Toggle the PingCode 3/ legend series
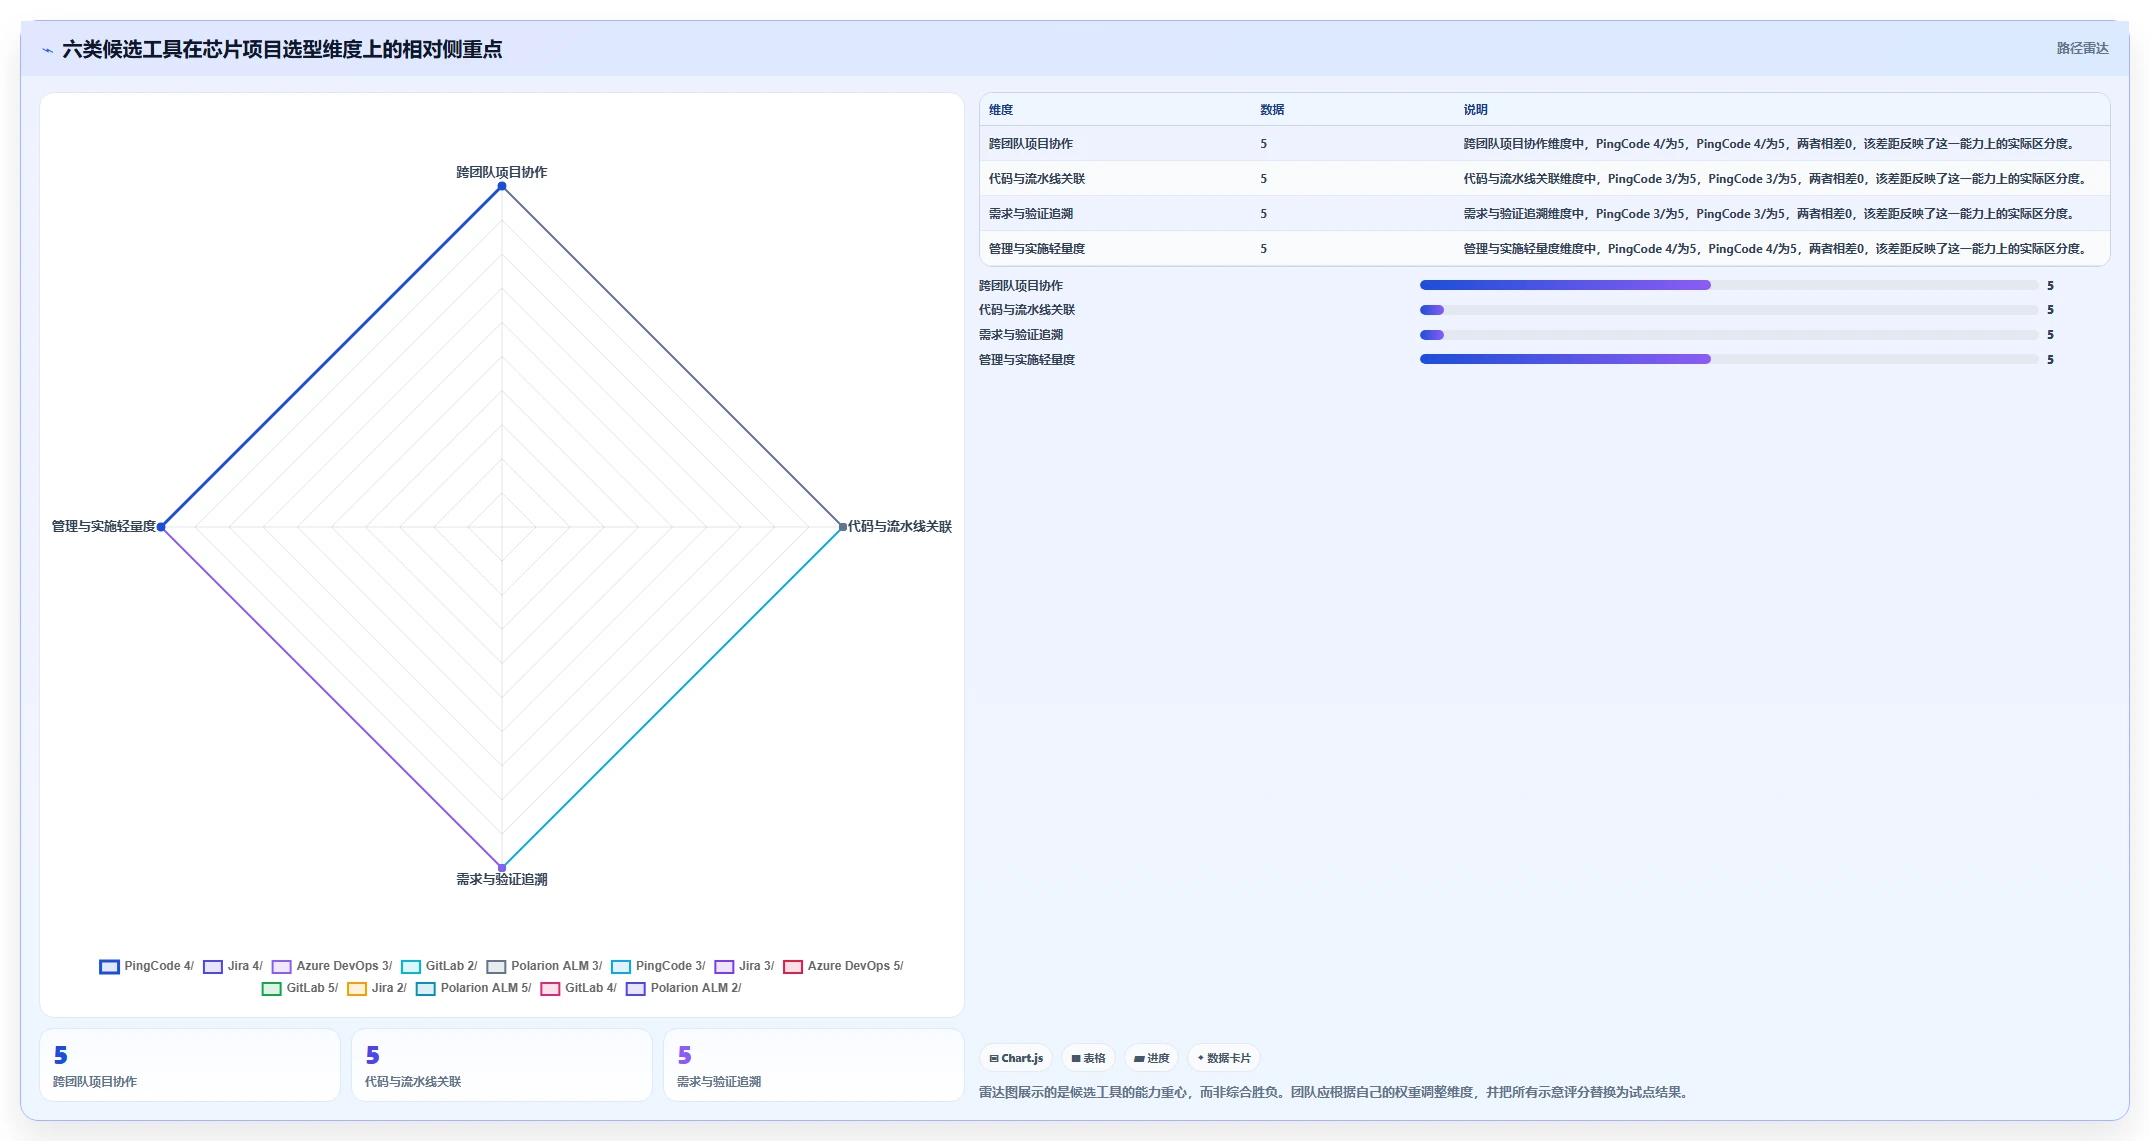The image size is (2150, 1141). click(658, 966)
